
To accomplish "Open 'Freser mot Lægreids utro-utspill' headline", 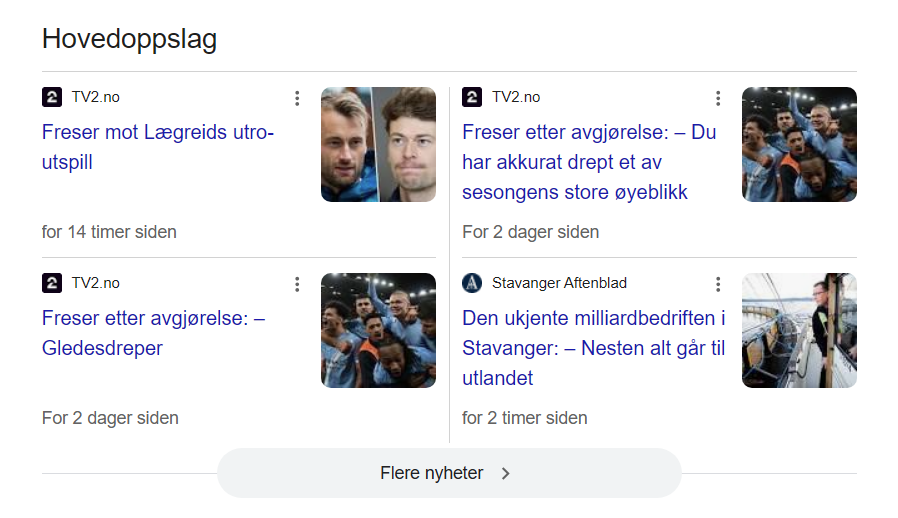I will (x=158, y=147).
